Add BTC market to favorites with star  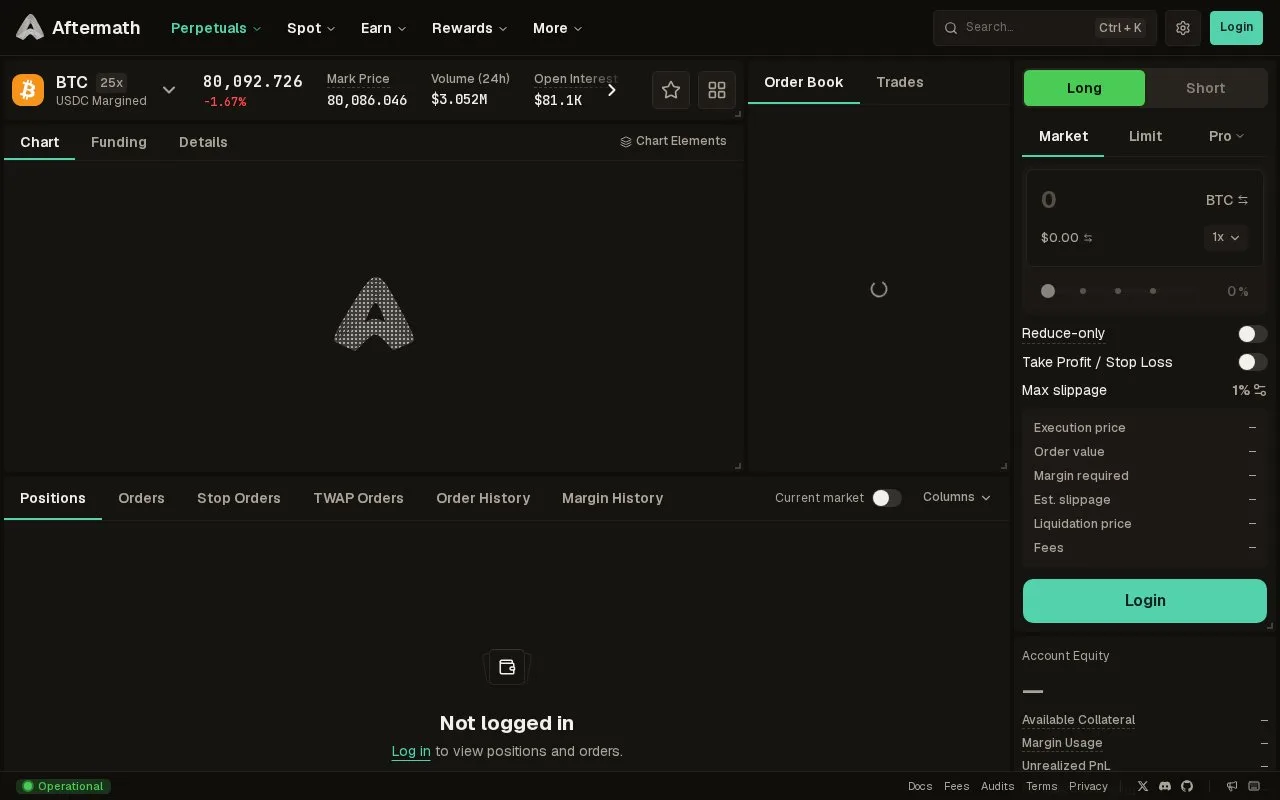671,90
